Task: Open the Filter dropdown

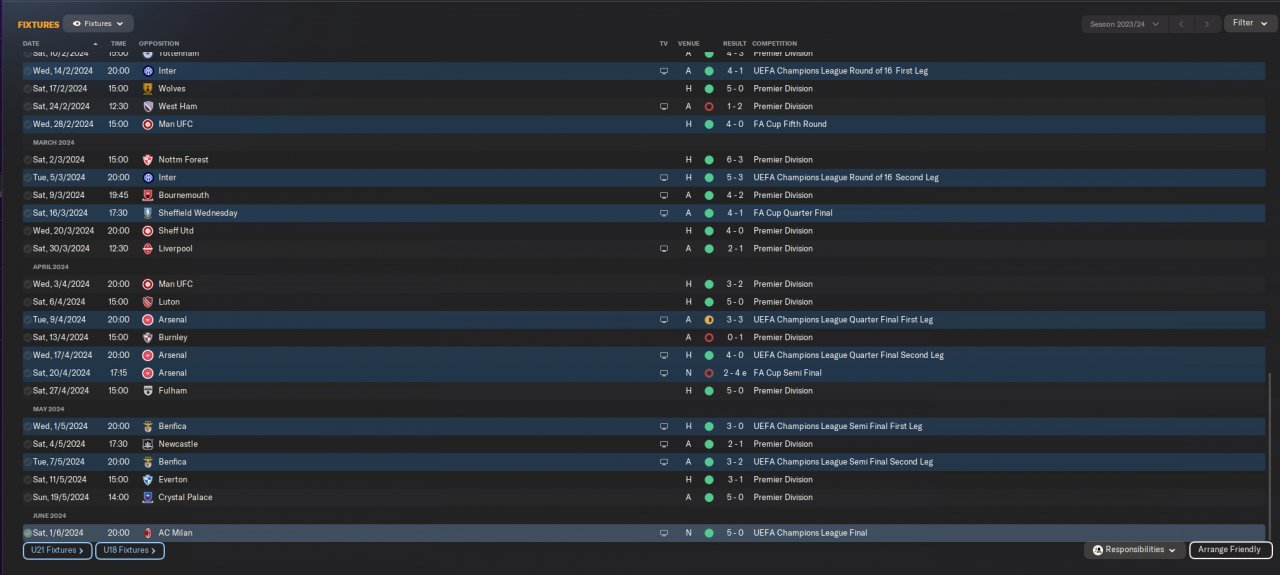Action: tap(1250, 23)
